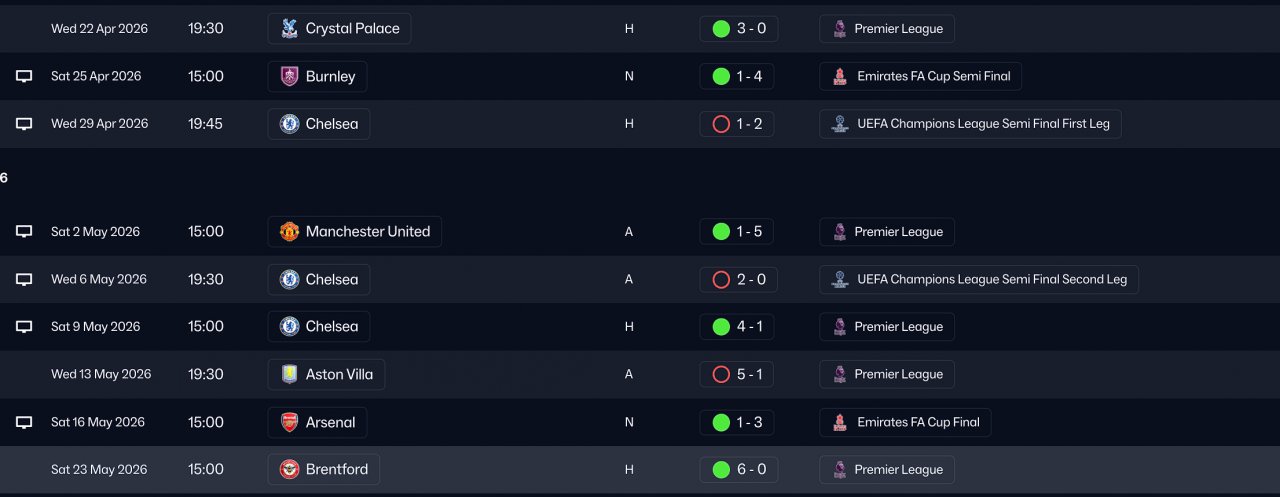Click the Crystal Palace club badge

point(289,29)
